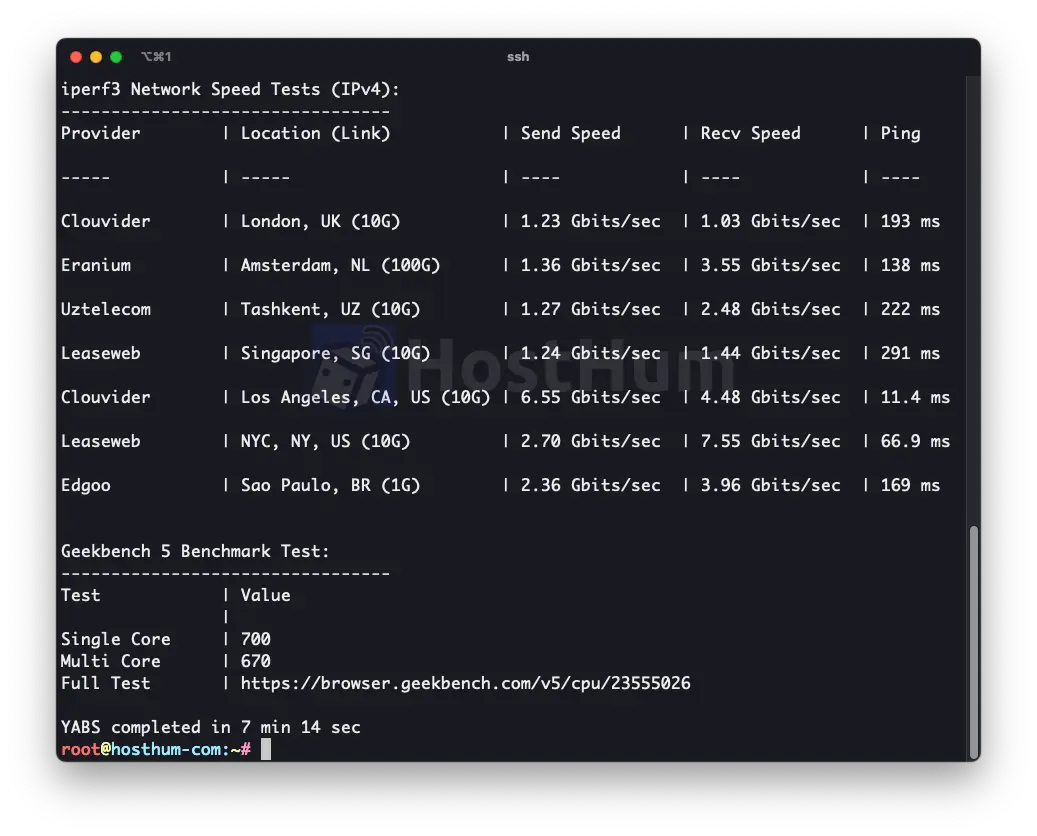The image size is (1037, 836).
Task: Click the 'Test' column header
Action: (x=81, y=595)
